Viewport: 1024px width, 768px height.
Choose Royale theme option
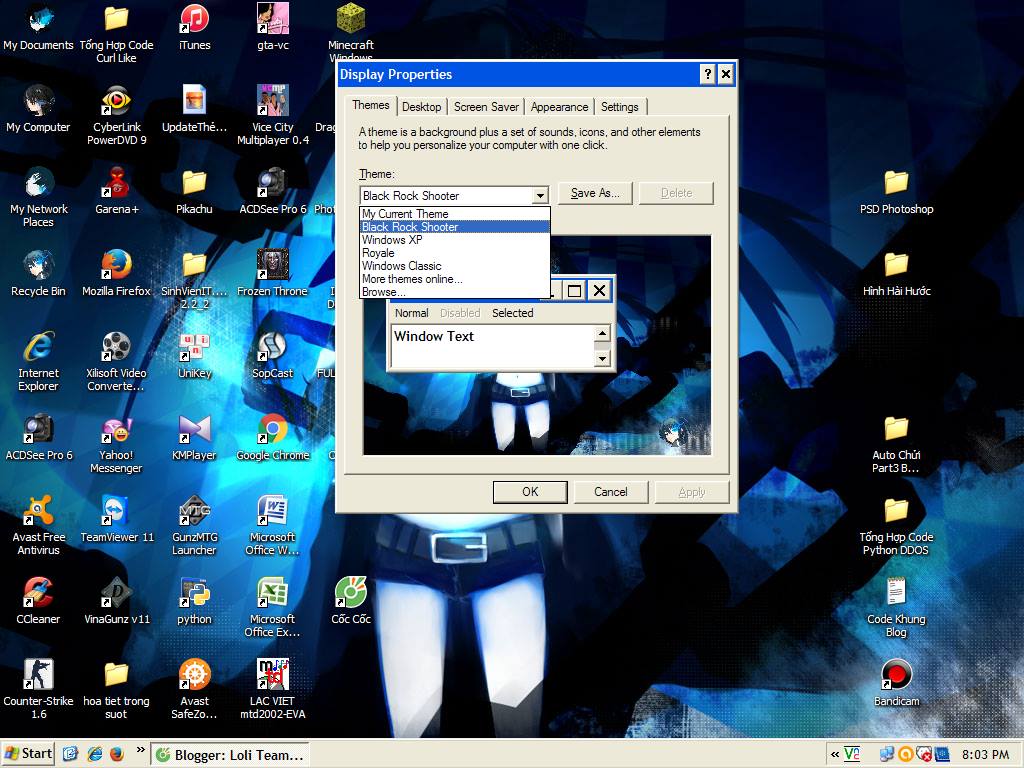455,253
